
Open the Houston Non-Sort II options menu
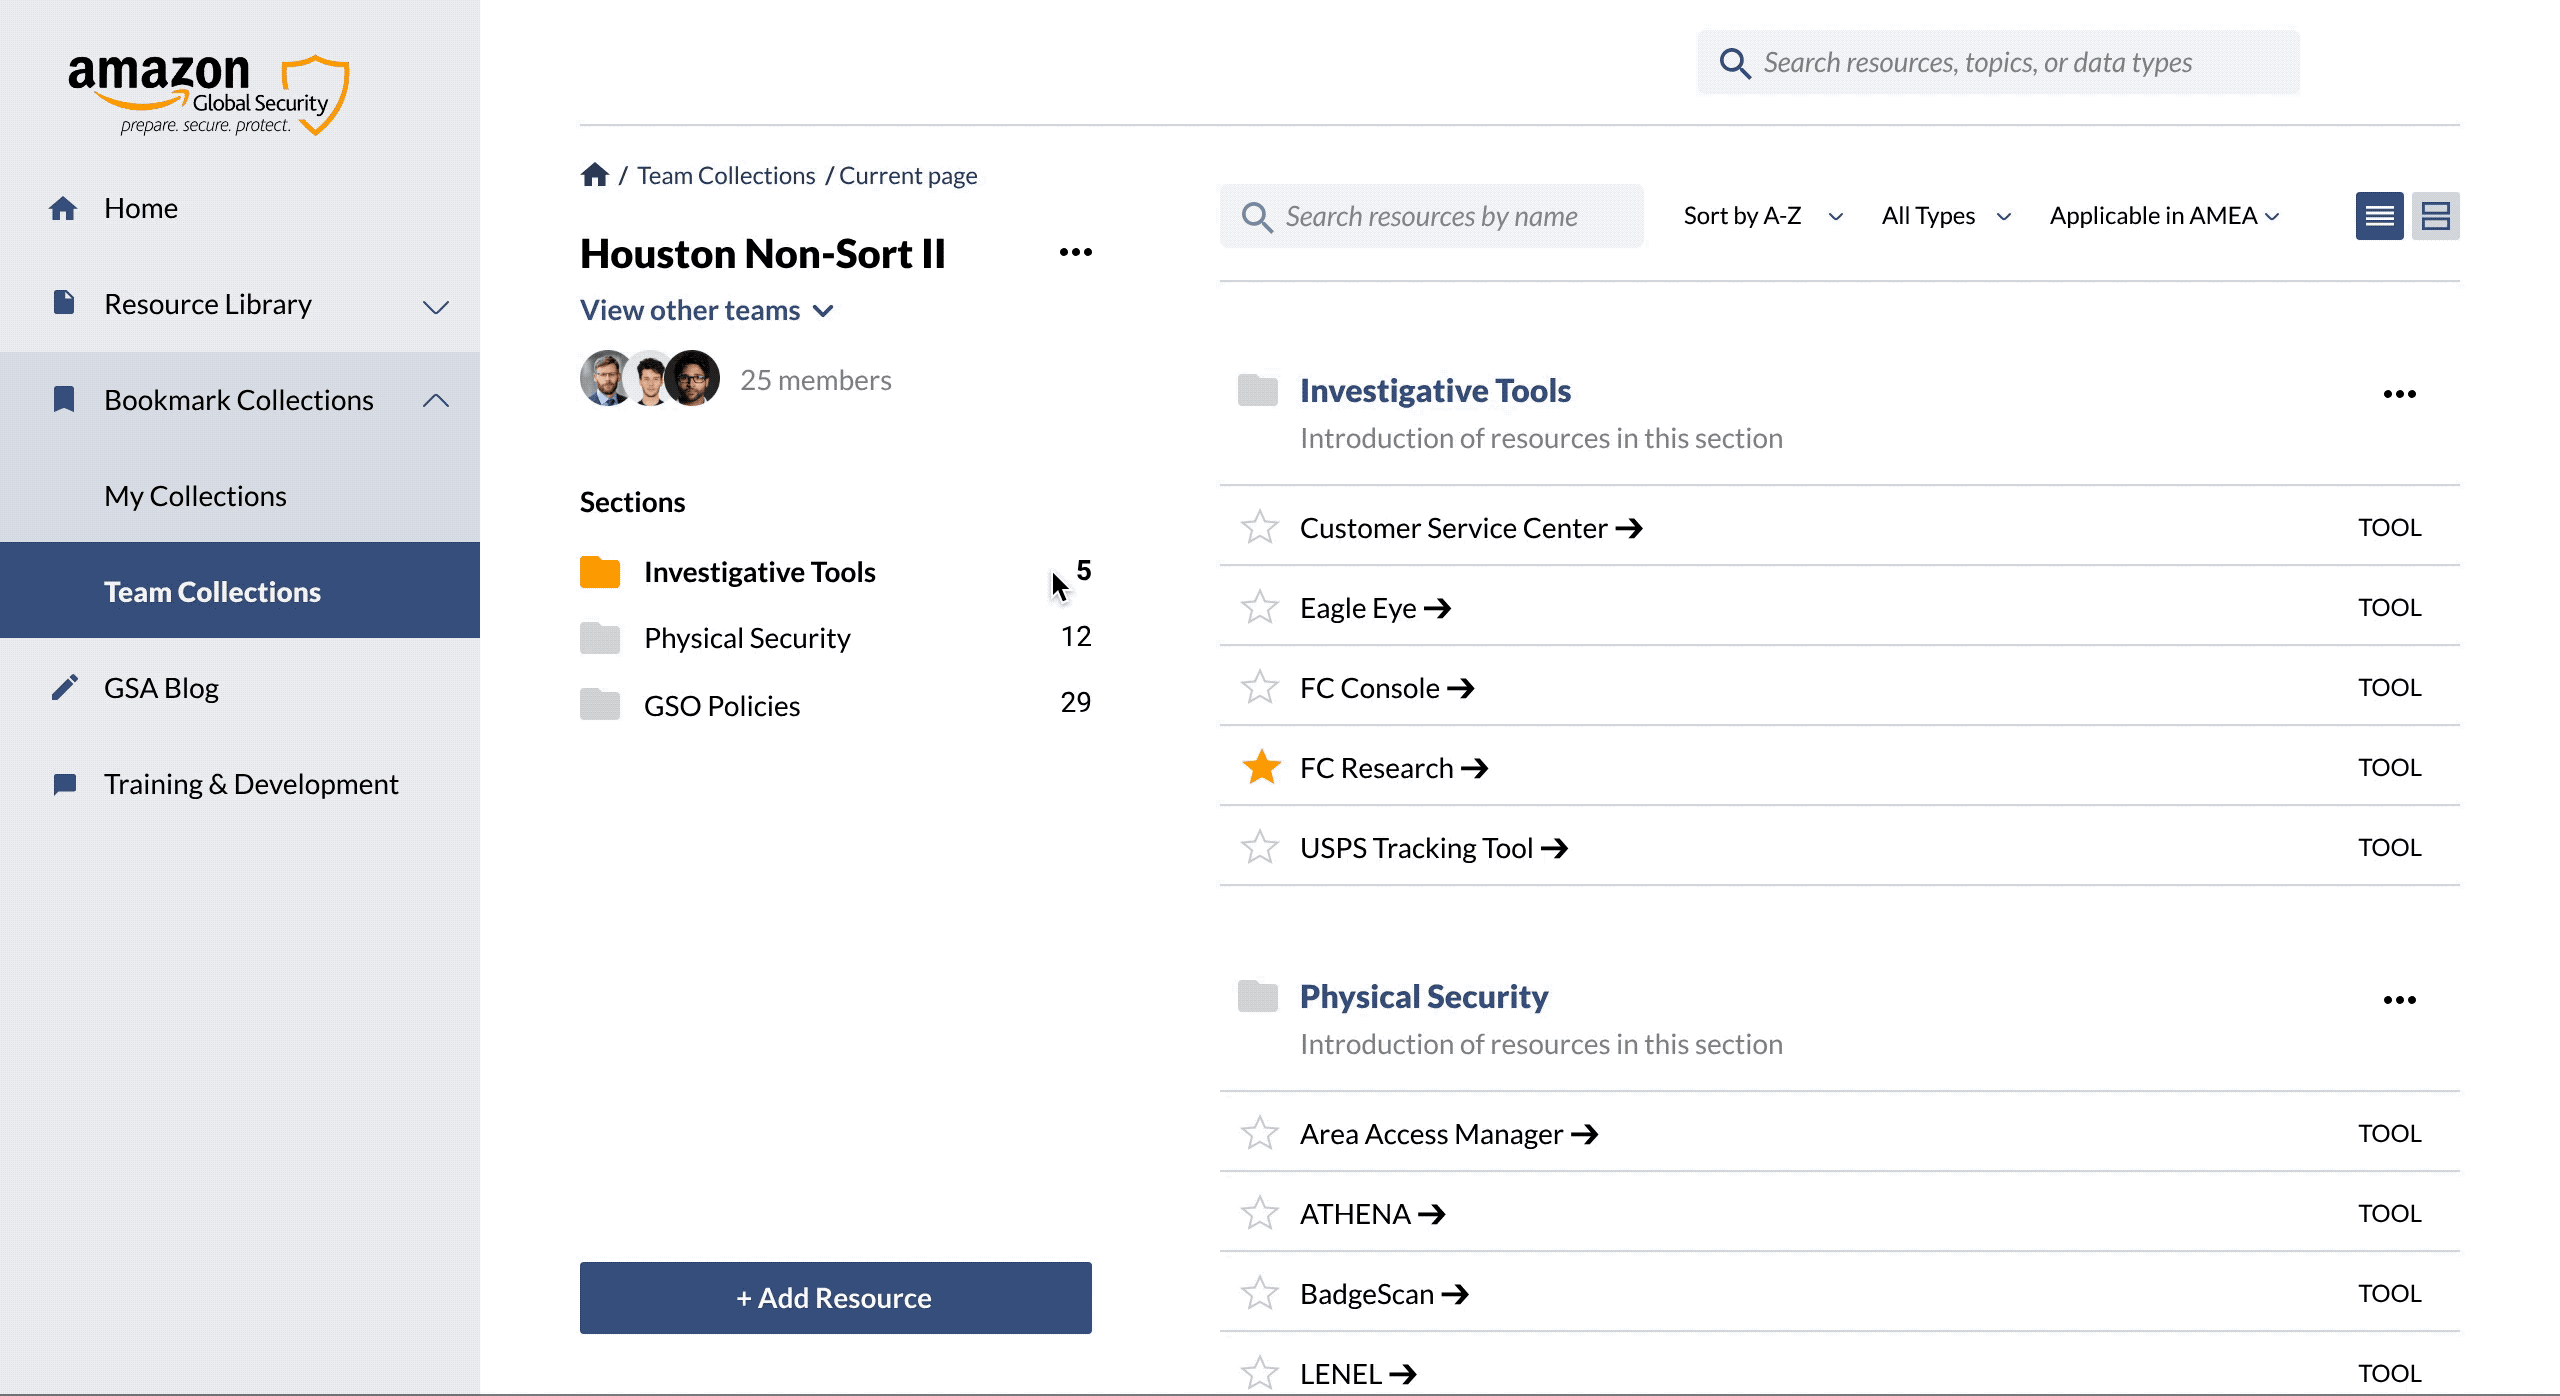pos(1076,252)
